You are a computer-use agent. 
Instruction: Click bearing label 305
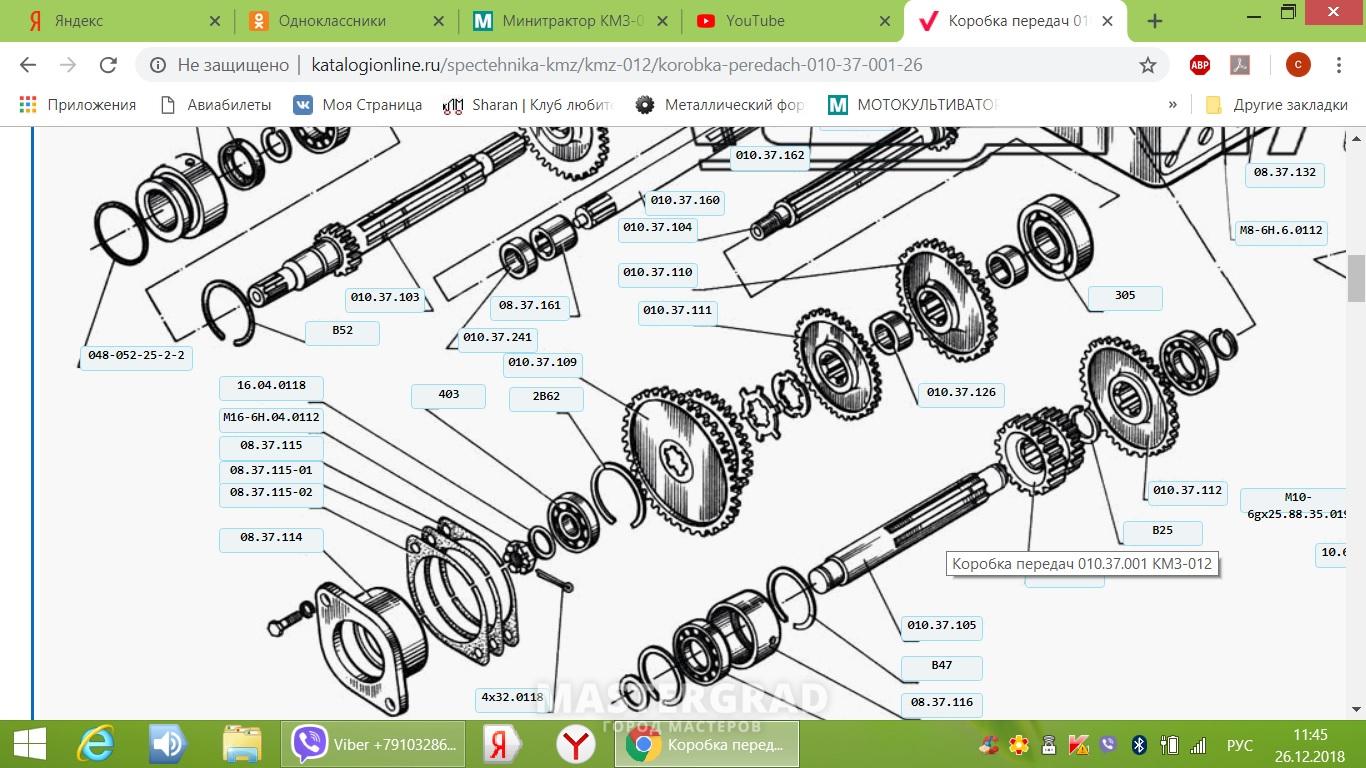point(1125,296)
